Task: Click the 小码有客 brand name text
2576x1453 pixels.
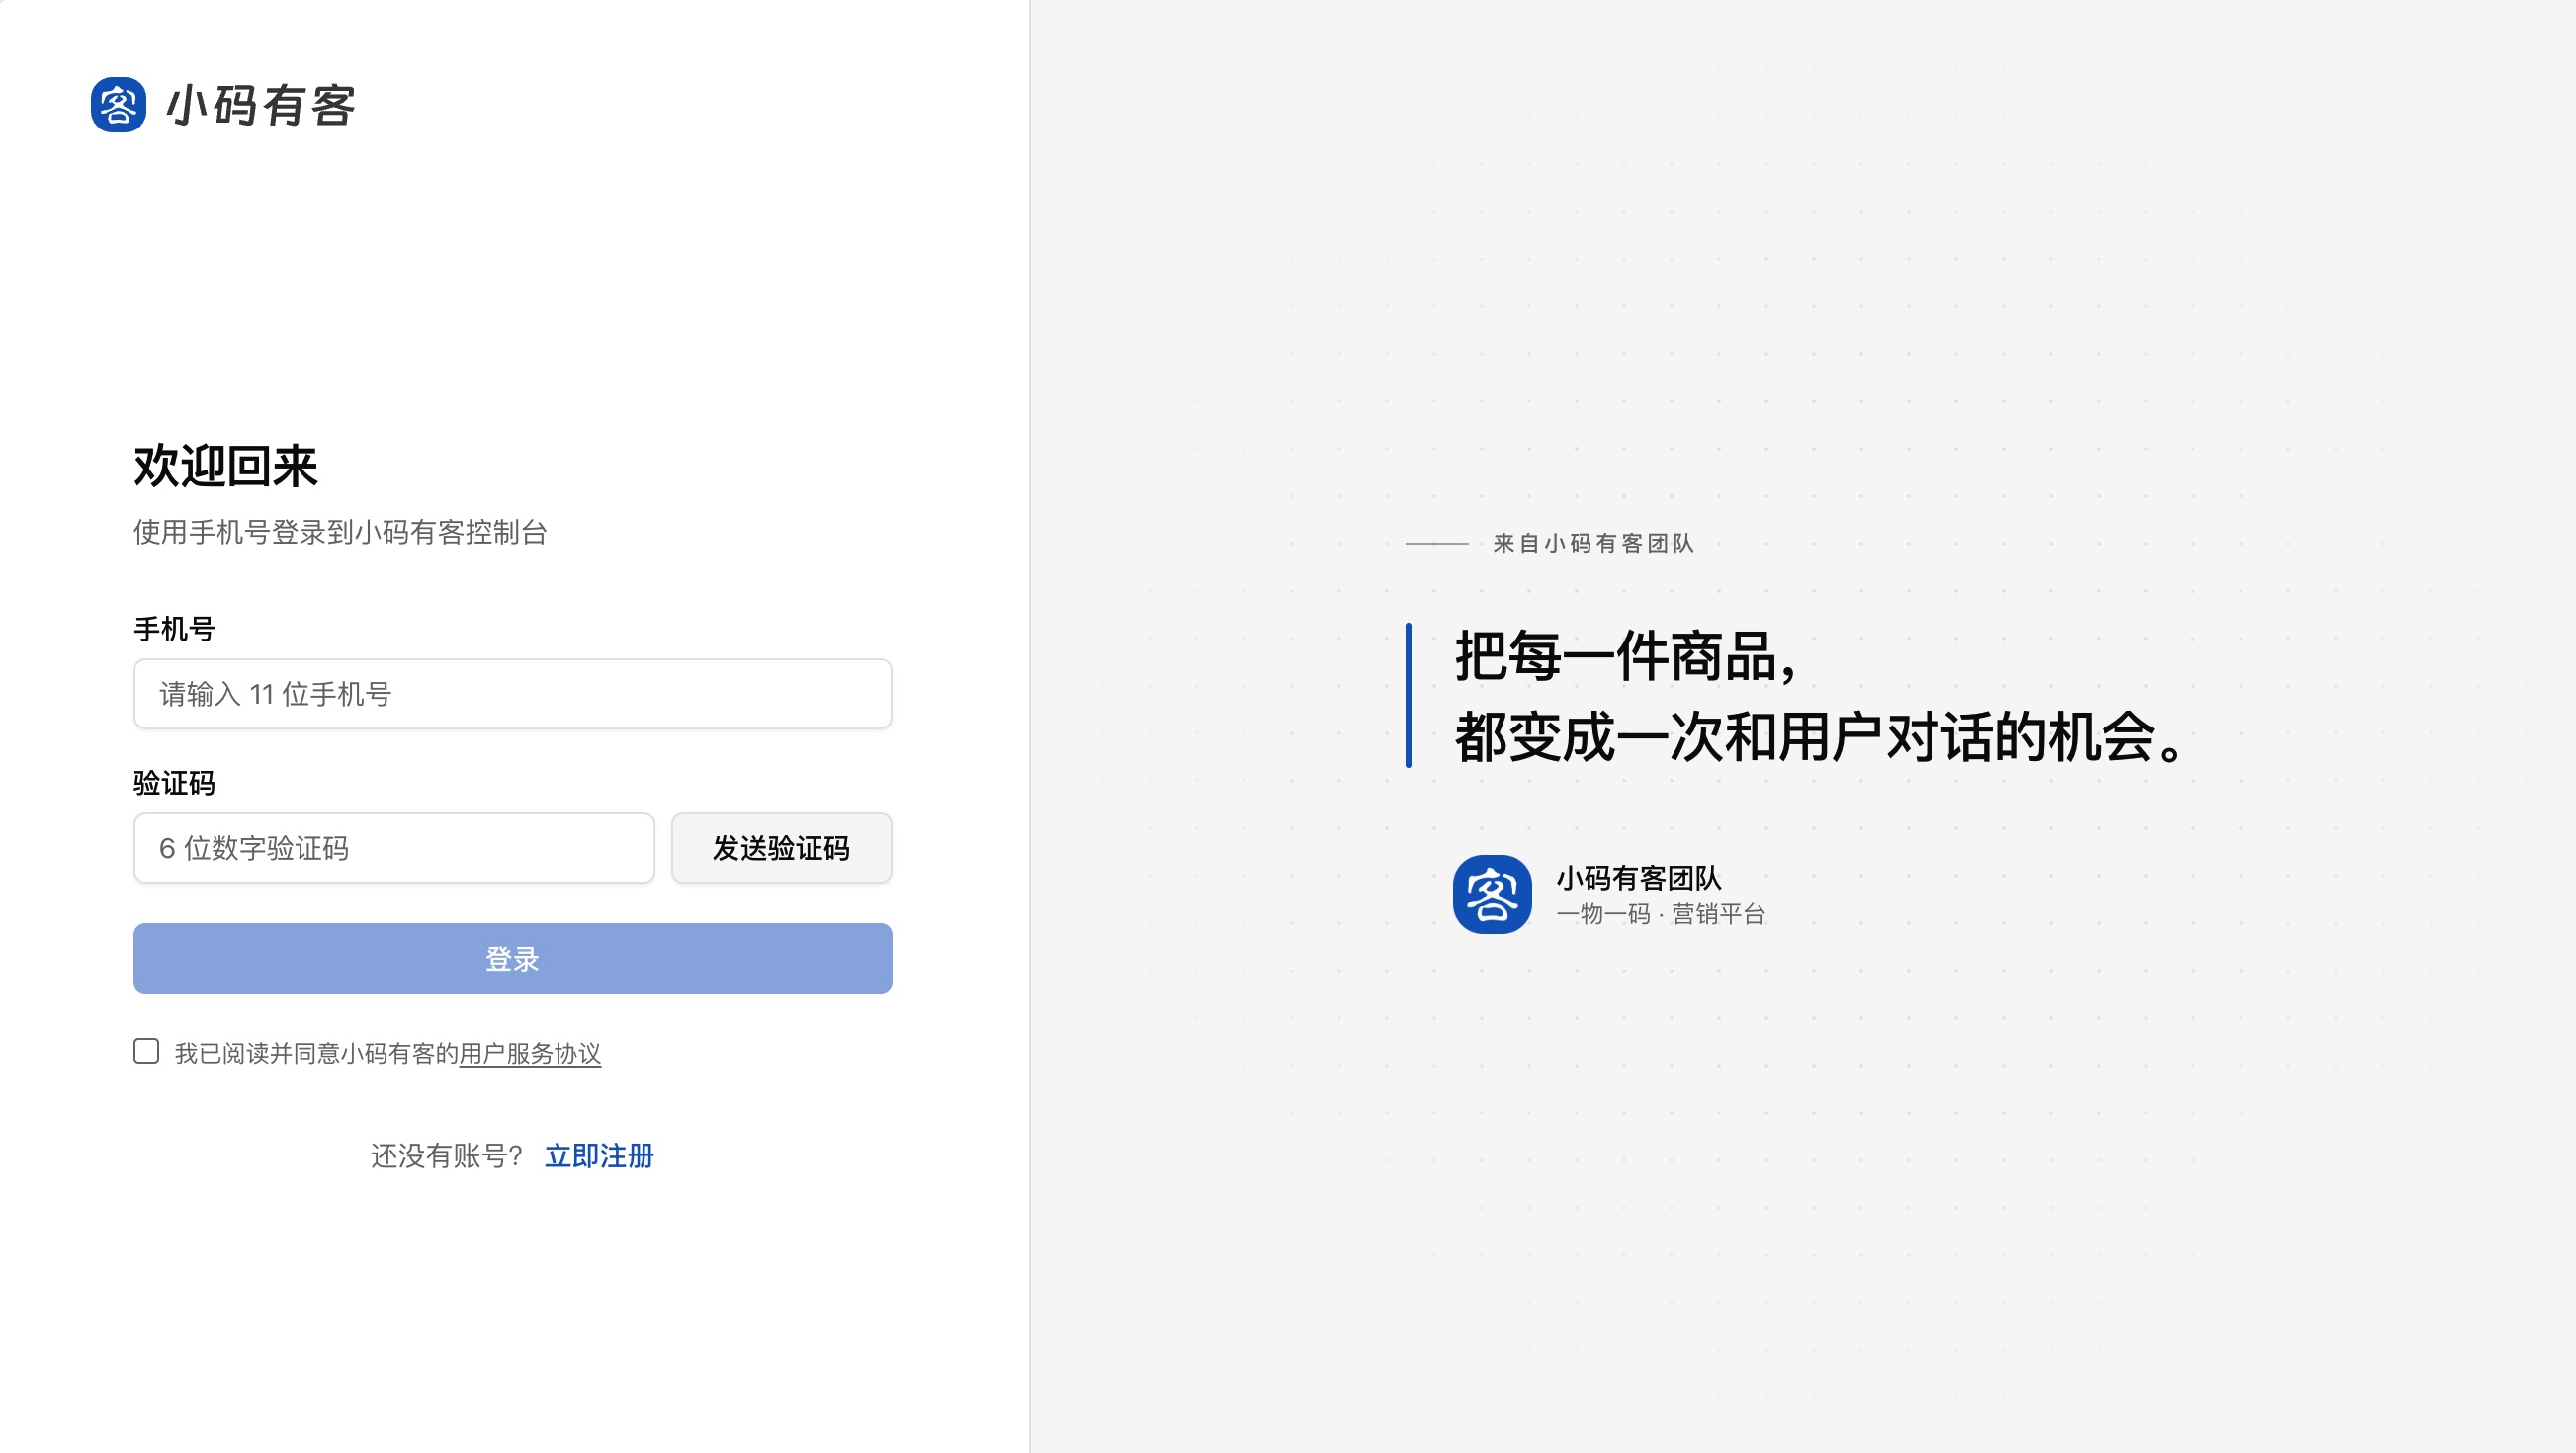Action: pyautogui.click(x=261, y=106)
